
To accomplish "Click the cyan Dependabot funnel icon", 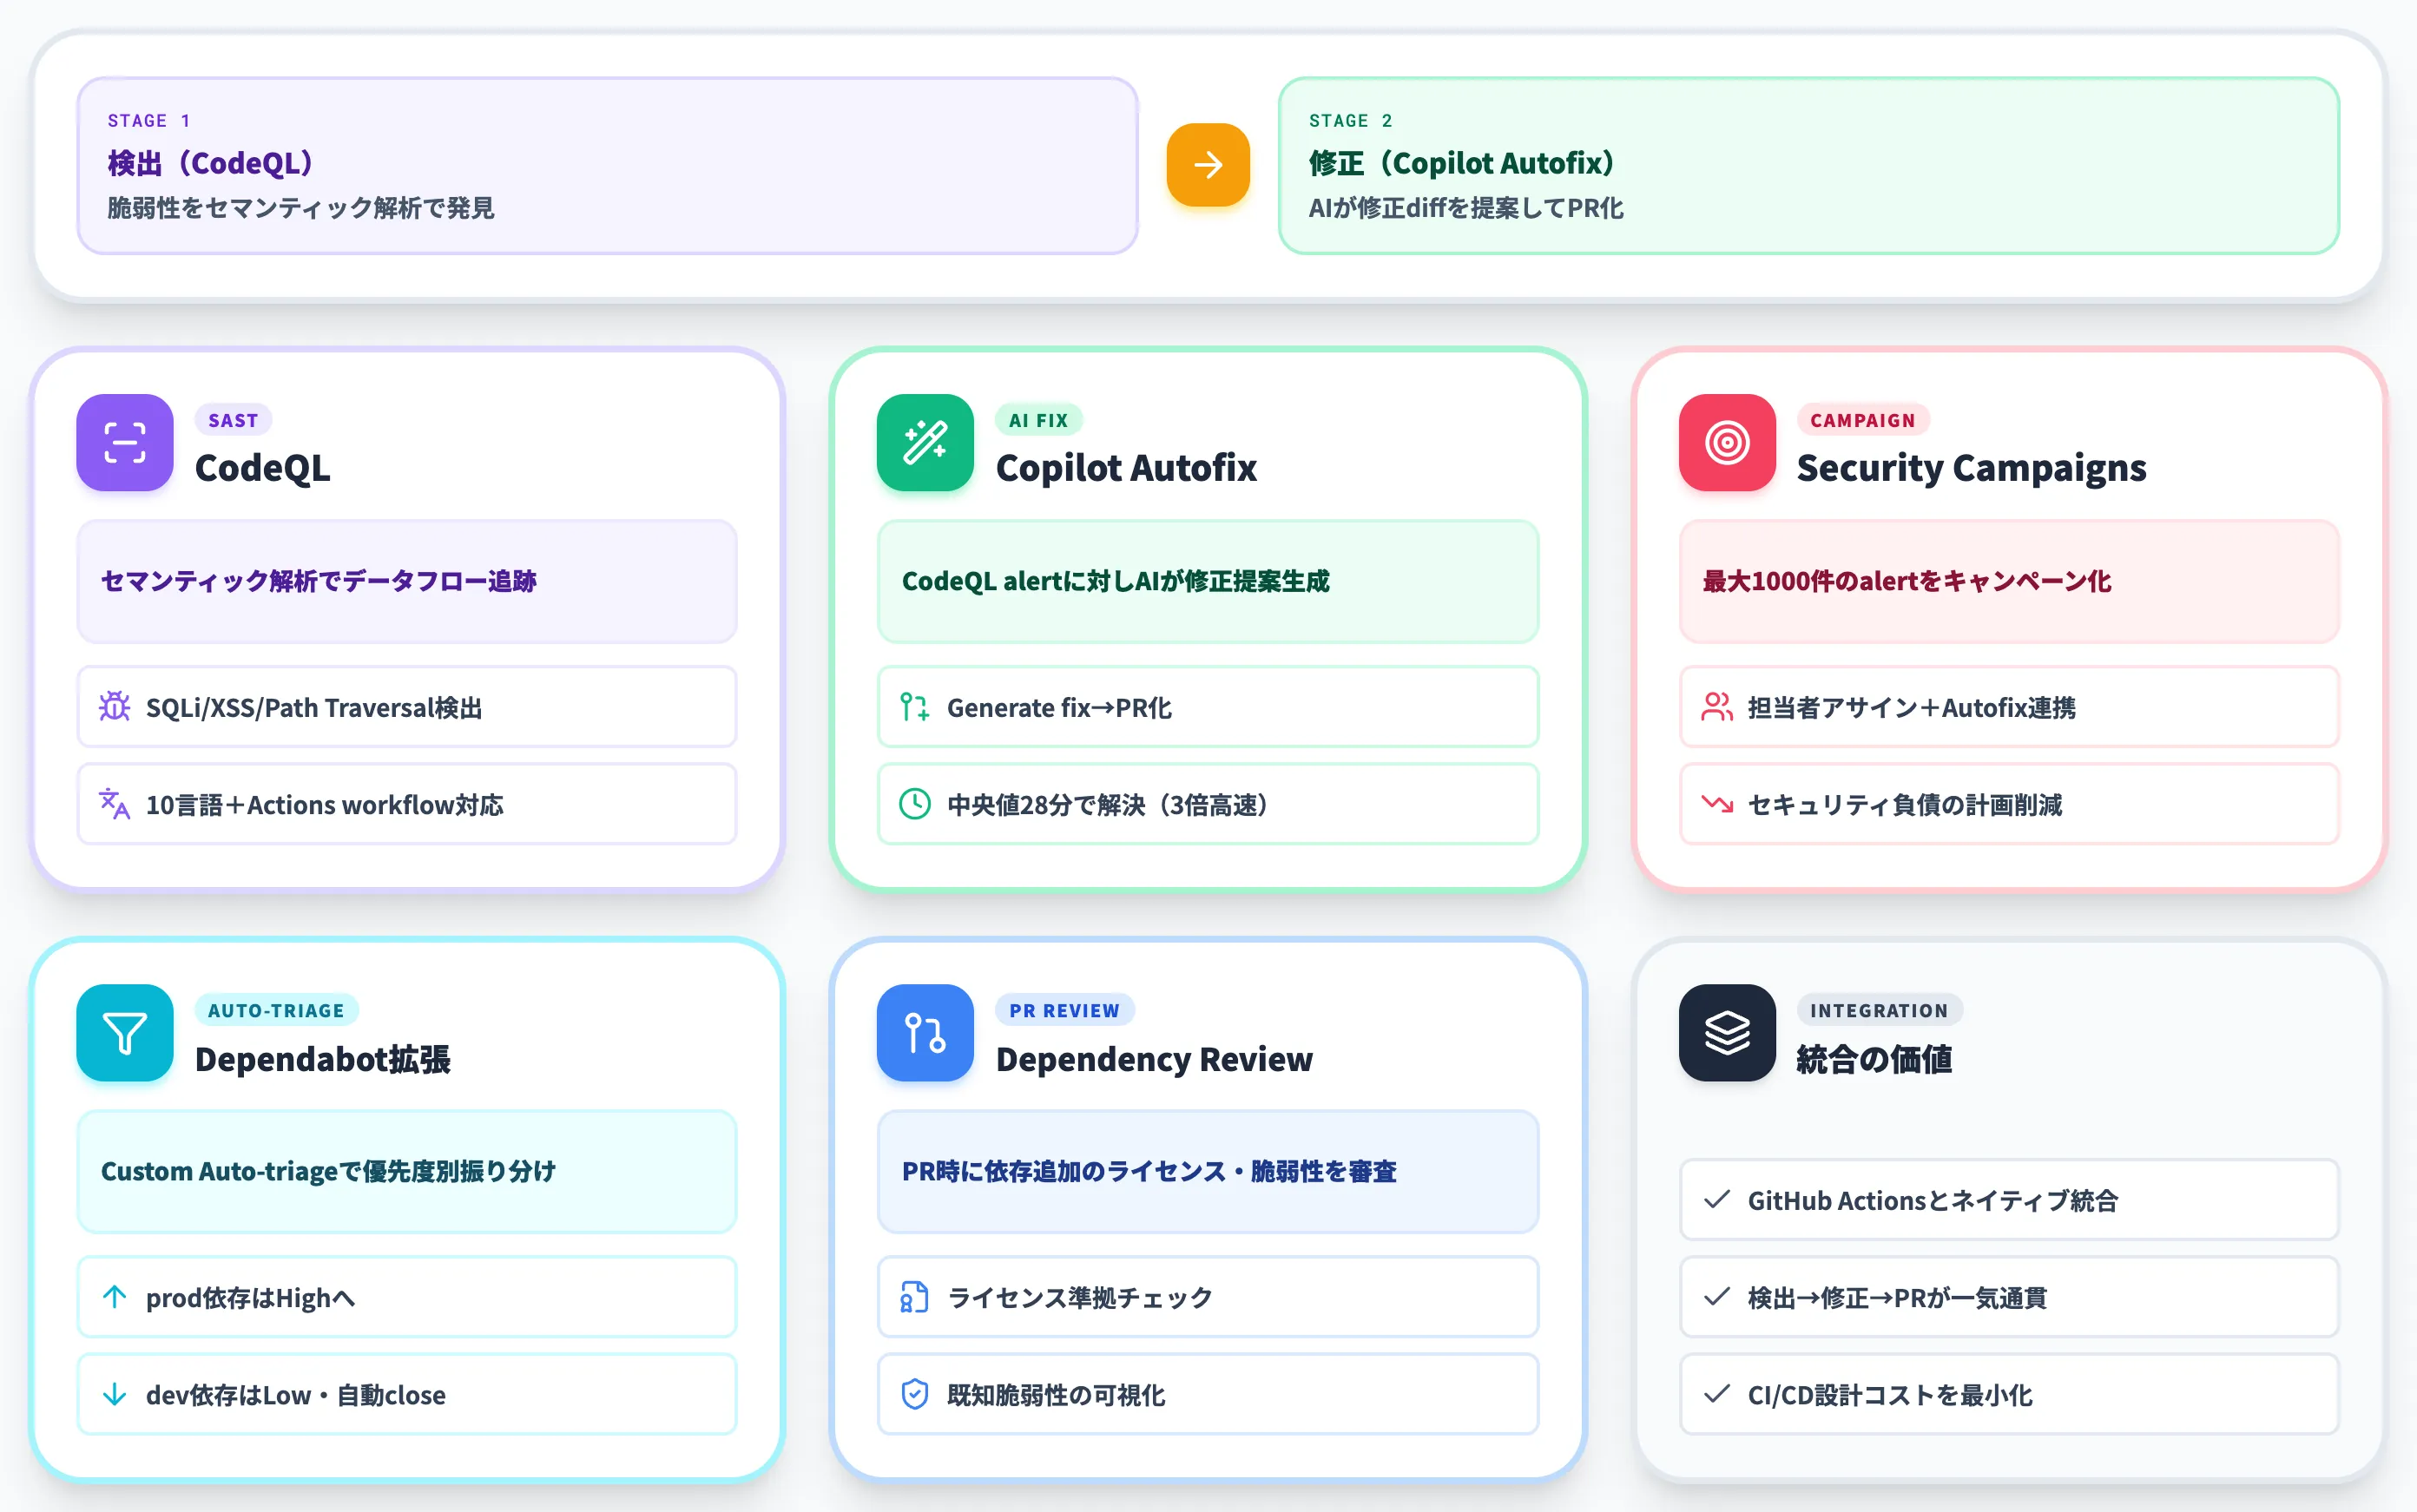I will point(125,1033).
